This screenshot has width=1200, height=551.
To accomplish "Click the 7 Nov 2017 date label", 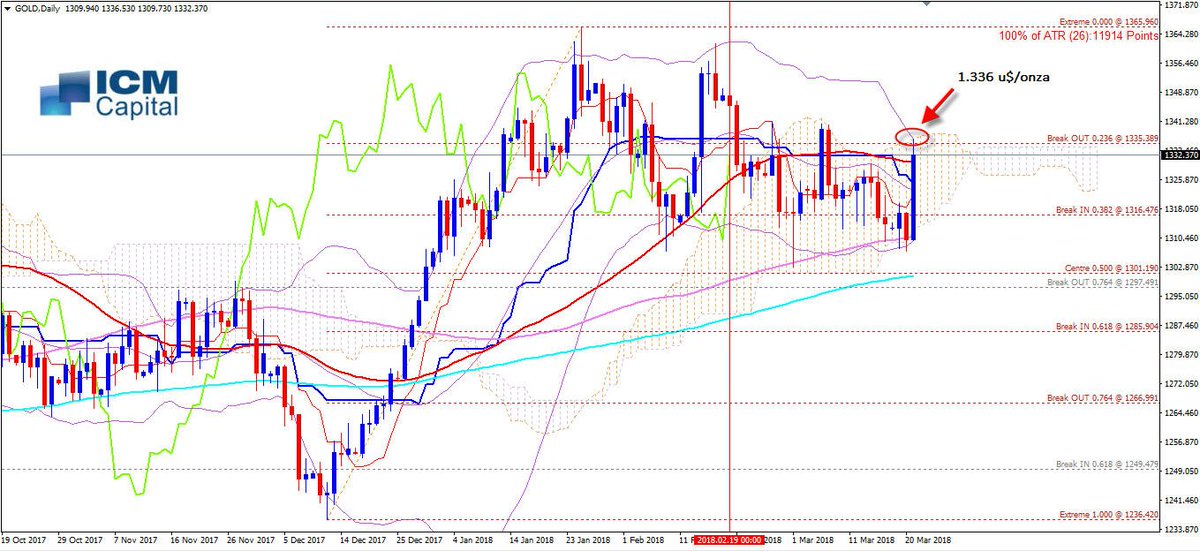I will point(138,538).
